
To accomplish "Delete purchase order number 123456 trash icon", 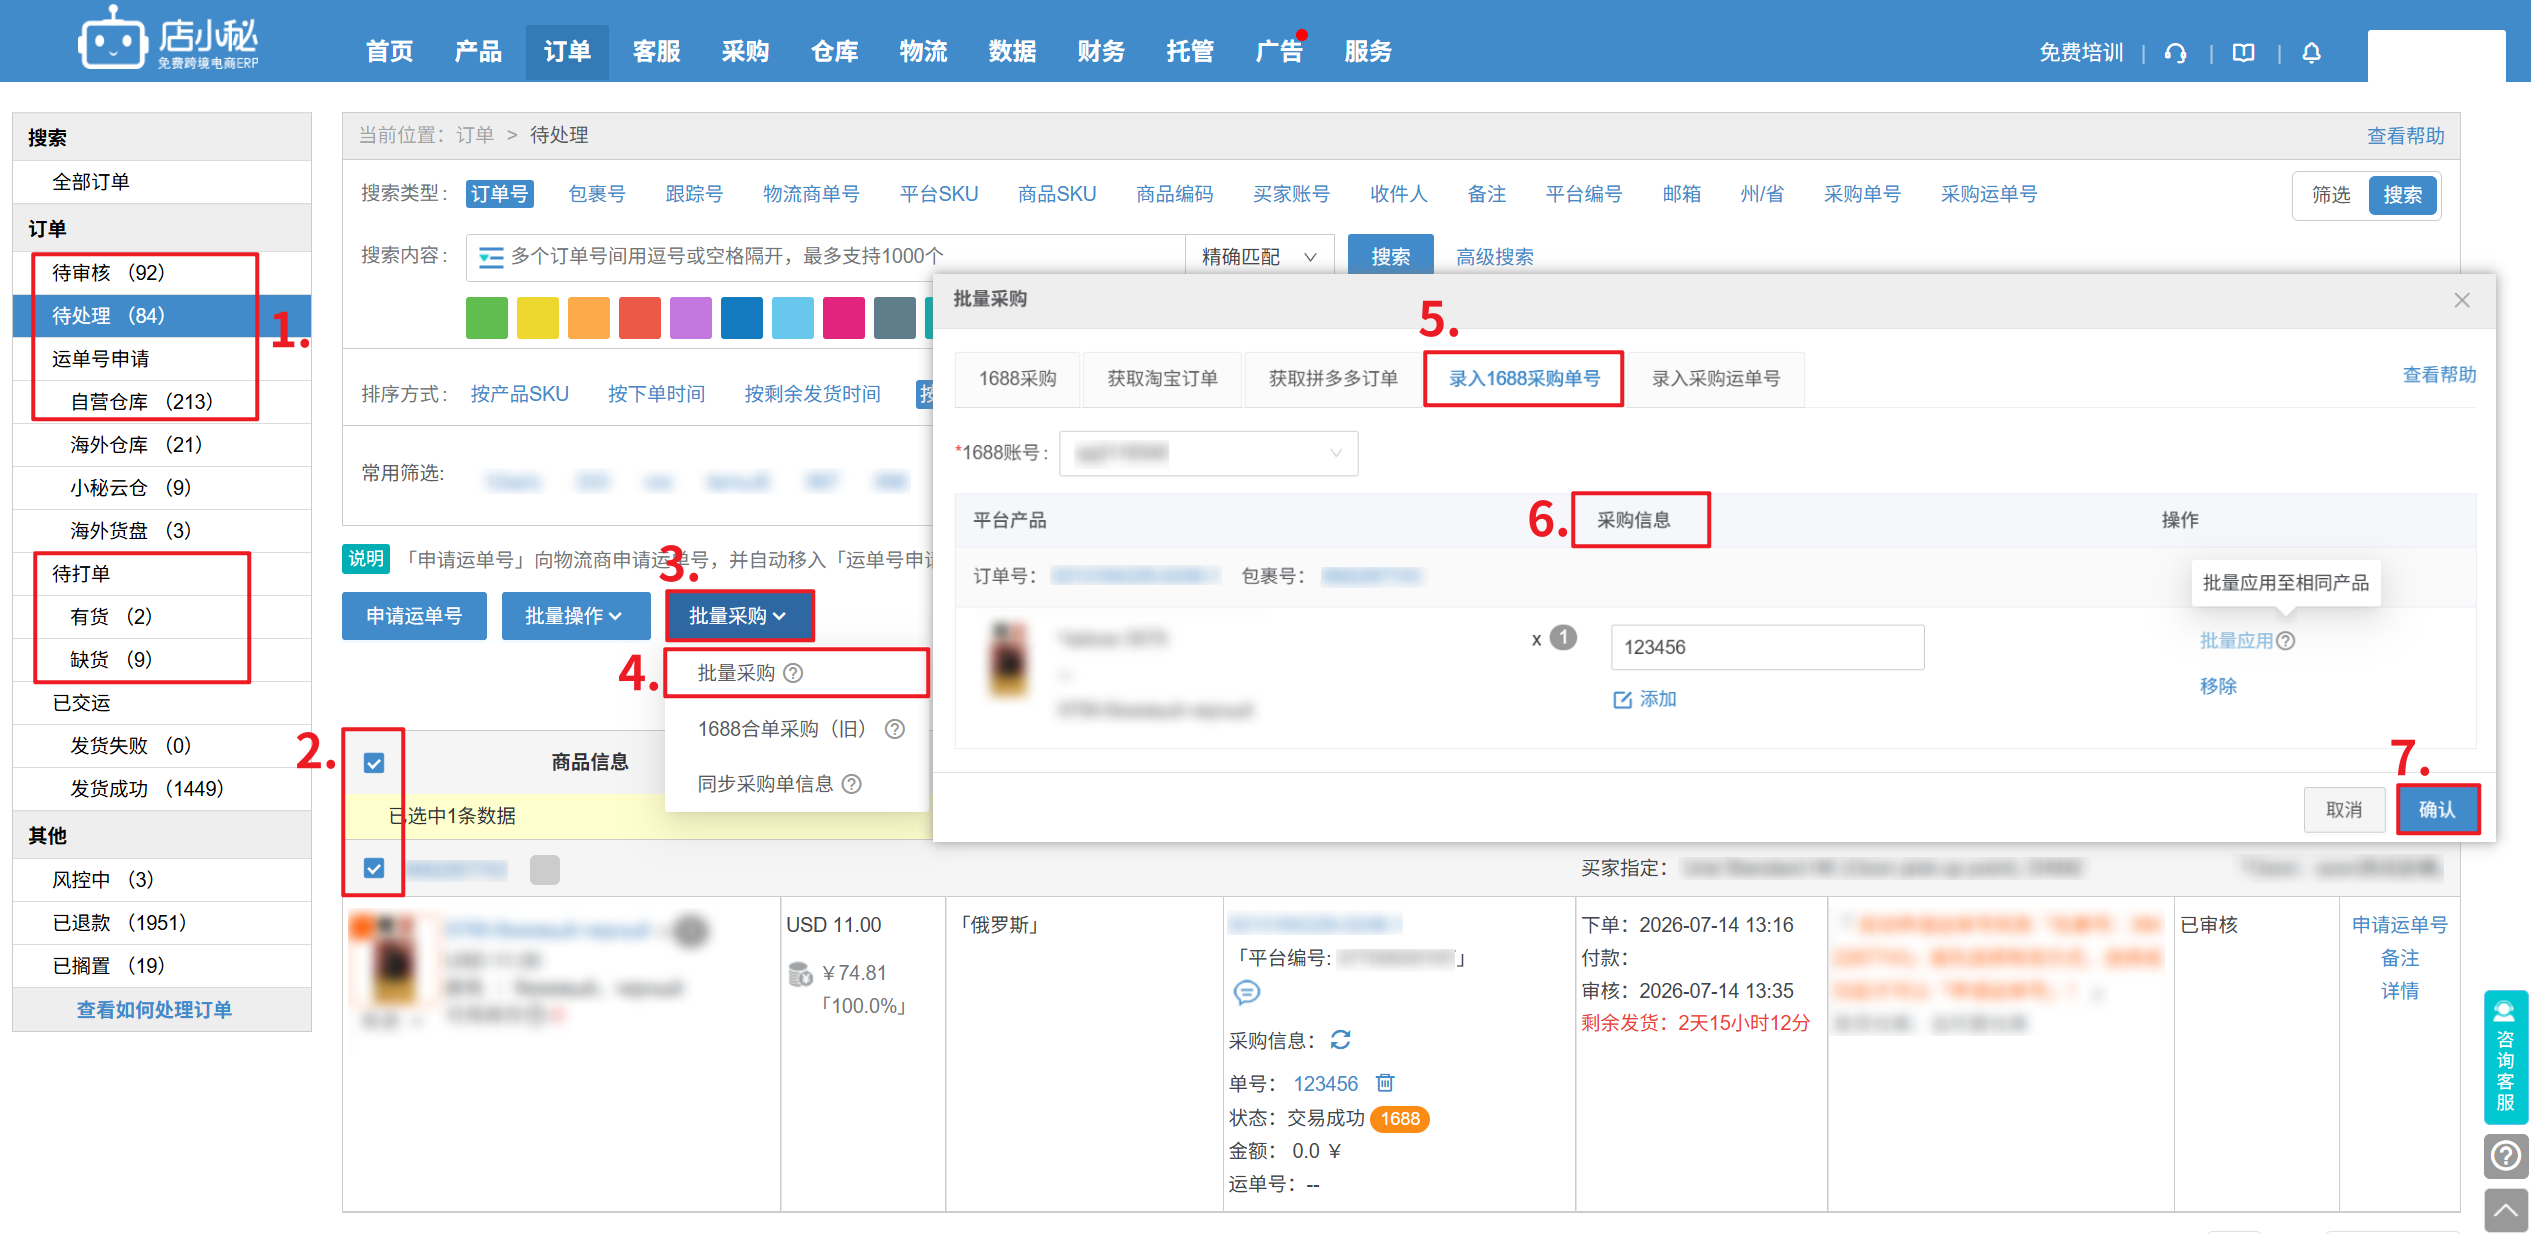I will click(1385, 1083).
